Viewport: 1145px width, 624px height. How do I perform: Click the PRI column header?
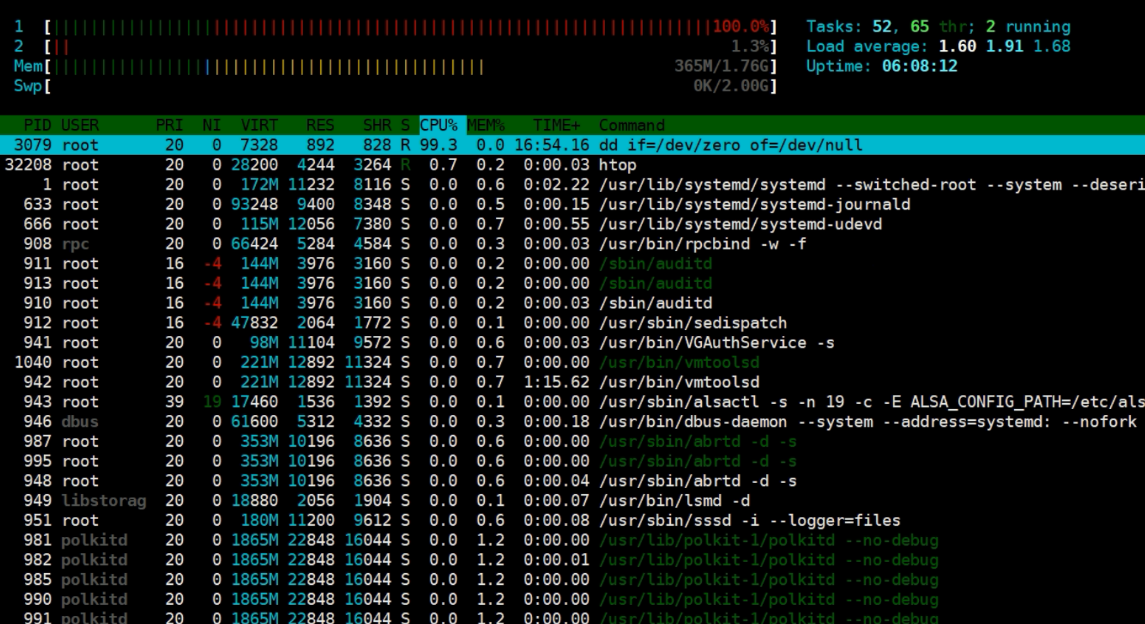169,125
